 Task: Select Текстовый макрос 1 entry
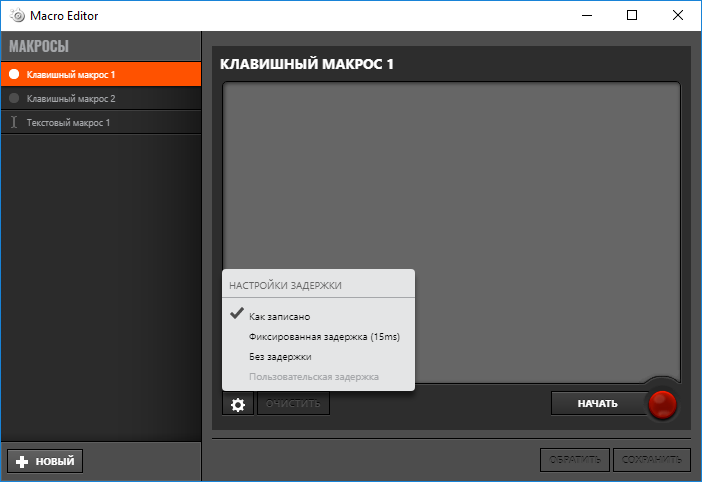click(101, 122)
